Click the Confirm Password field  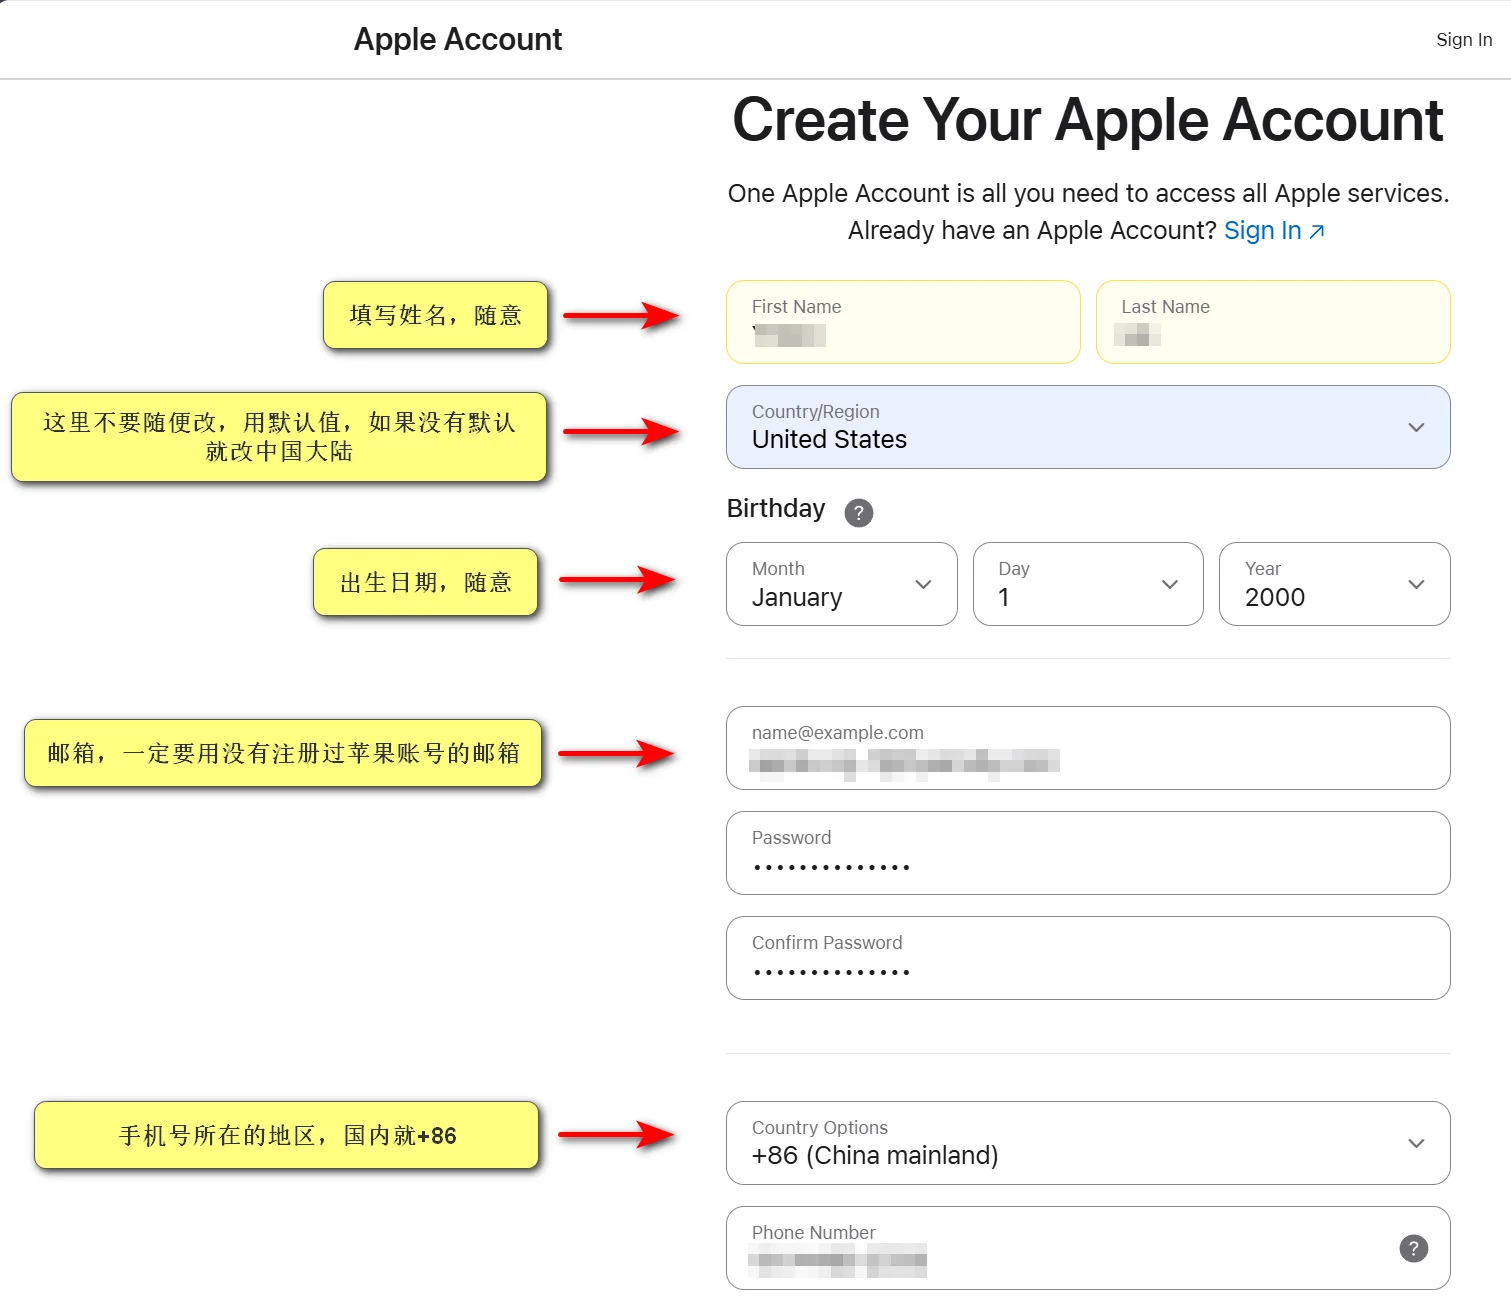click(x=1088, y=958)
